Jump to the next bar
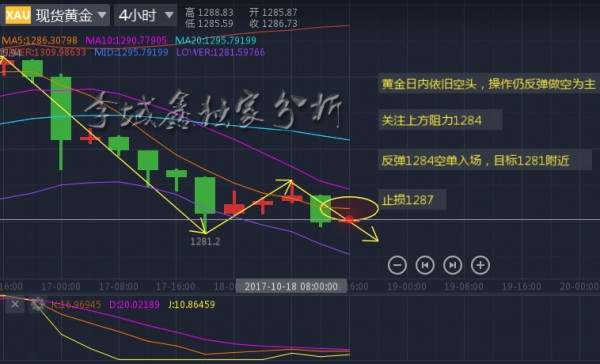600x364 pixels. (453, 265)
